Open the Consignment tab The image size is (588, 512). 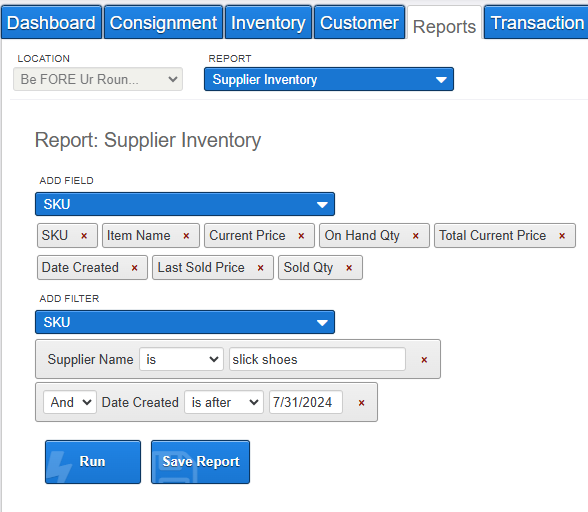pyautogui.click(x=163, y=23)
